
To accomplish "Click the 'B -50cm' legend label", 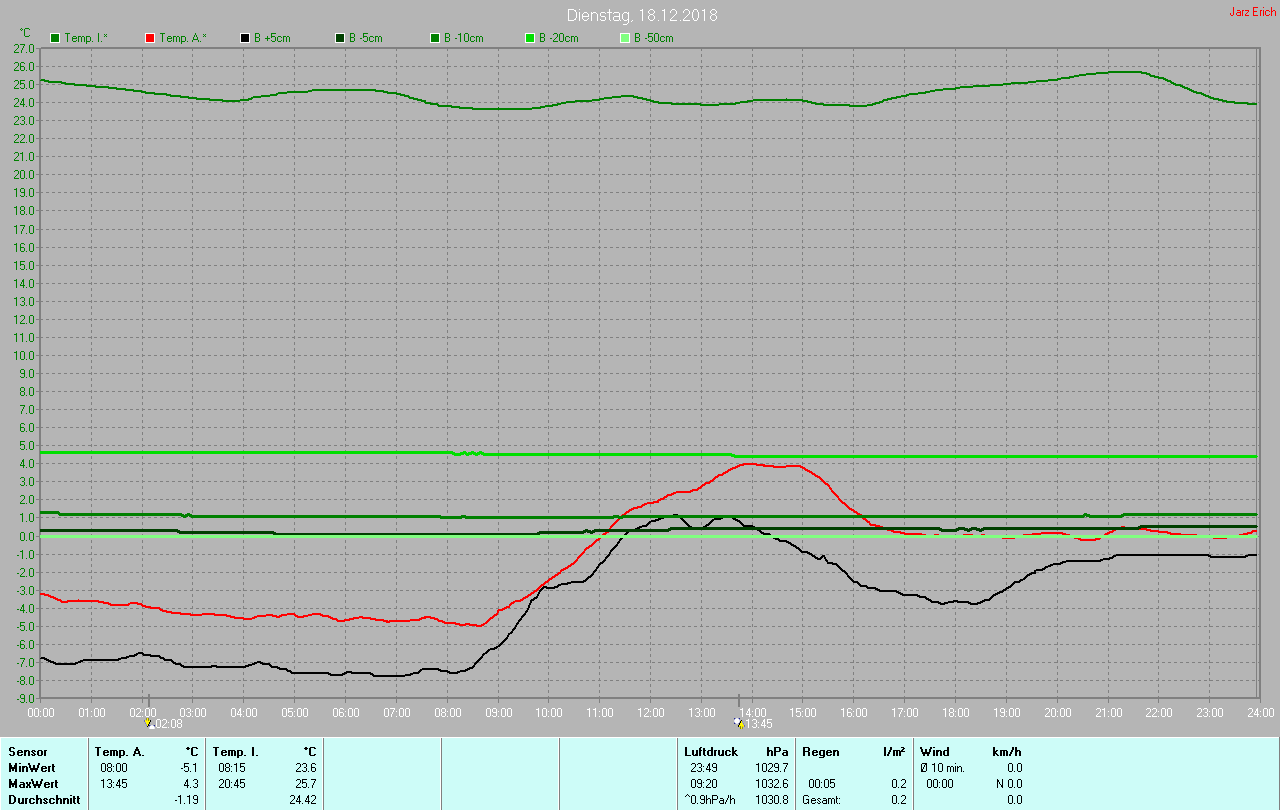I will point(654,38).
